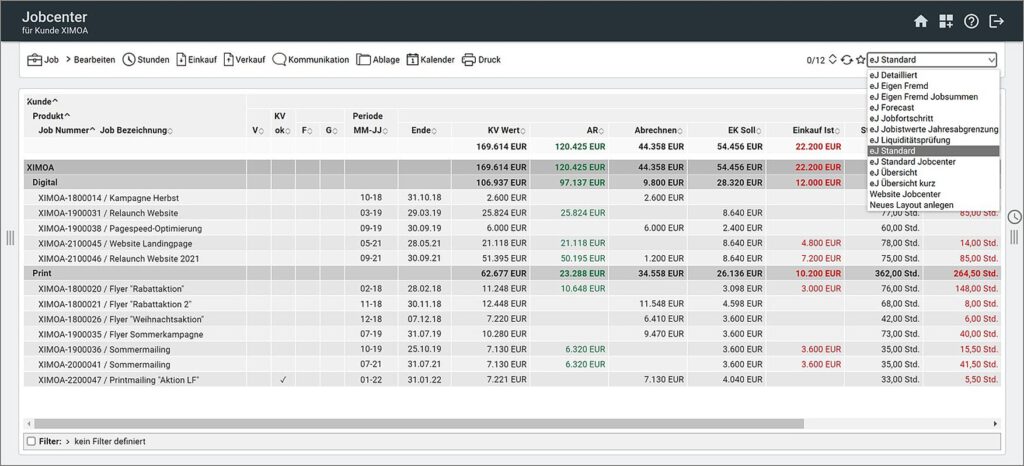Viewport: 1024px width, 466px height.
Task: Toggle the Filter checkbox
Action: [31, 441]
